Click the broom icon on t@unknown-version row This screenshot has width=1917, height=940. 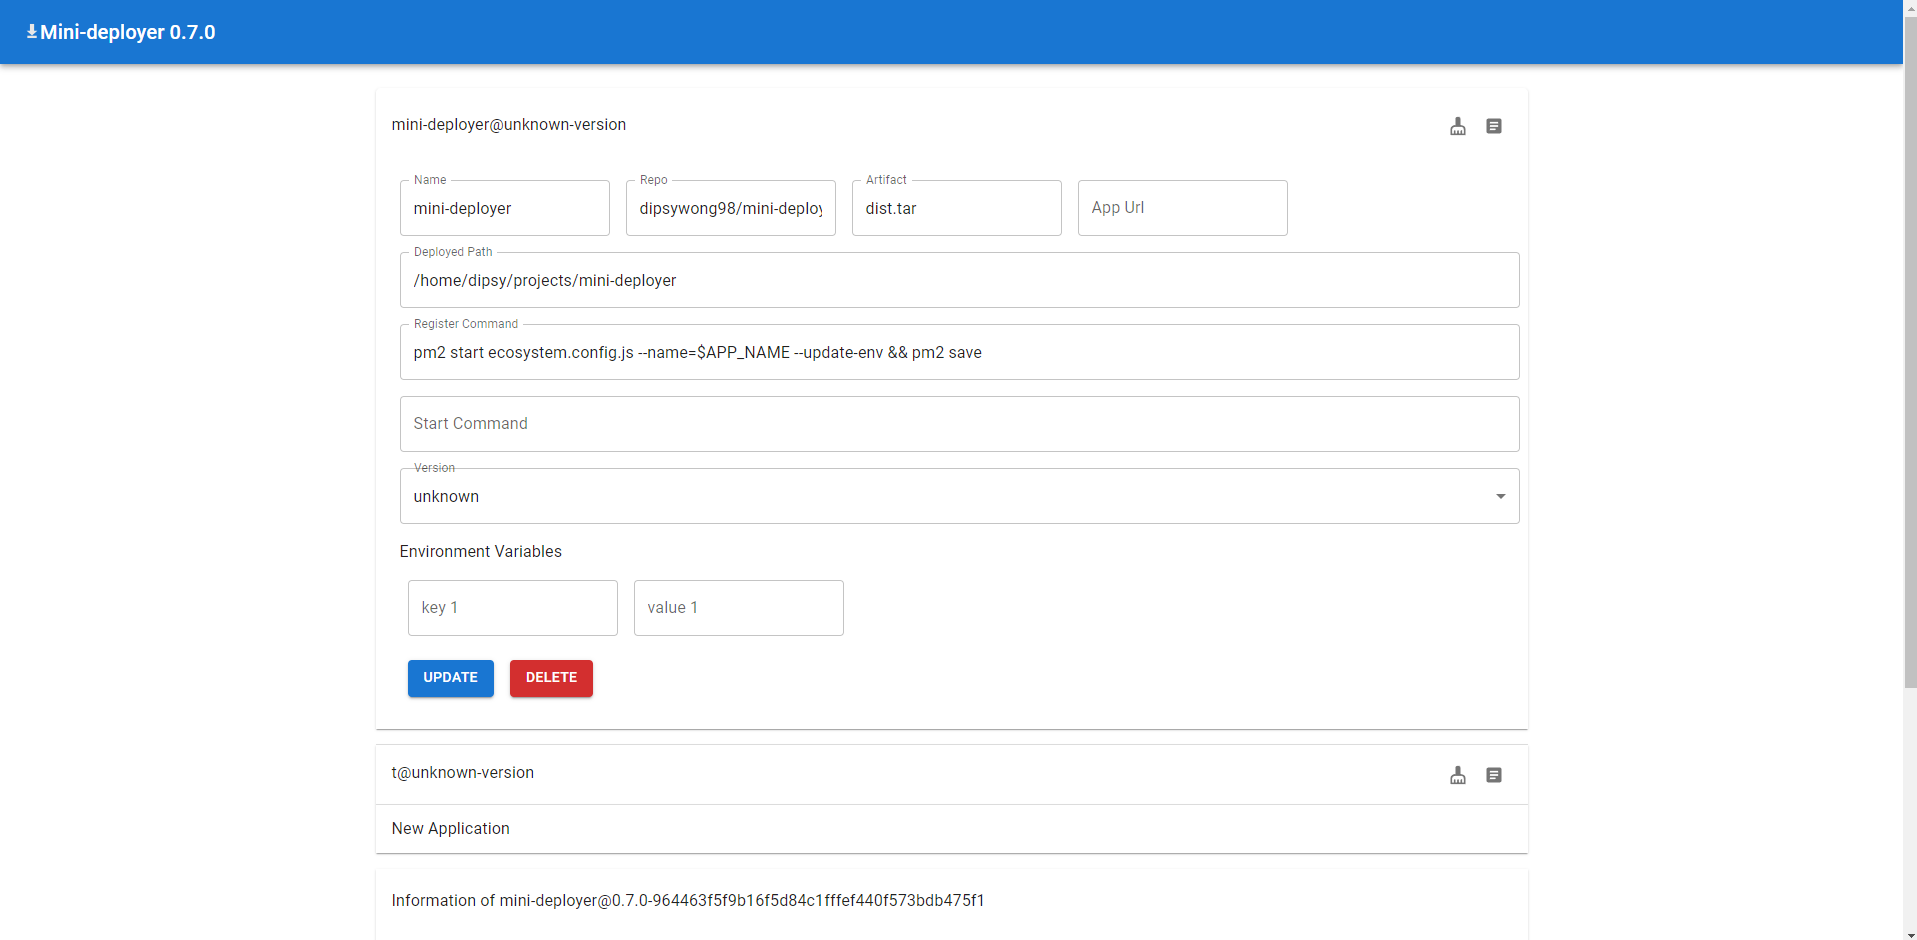(x=1457, y=775)
